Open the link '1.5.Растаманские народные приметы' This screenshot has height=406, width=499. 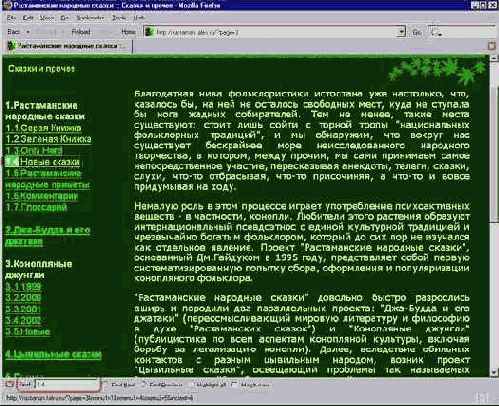[x=48, y=179]
